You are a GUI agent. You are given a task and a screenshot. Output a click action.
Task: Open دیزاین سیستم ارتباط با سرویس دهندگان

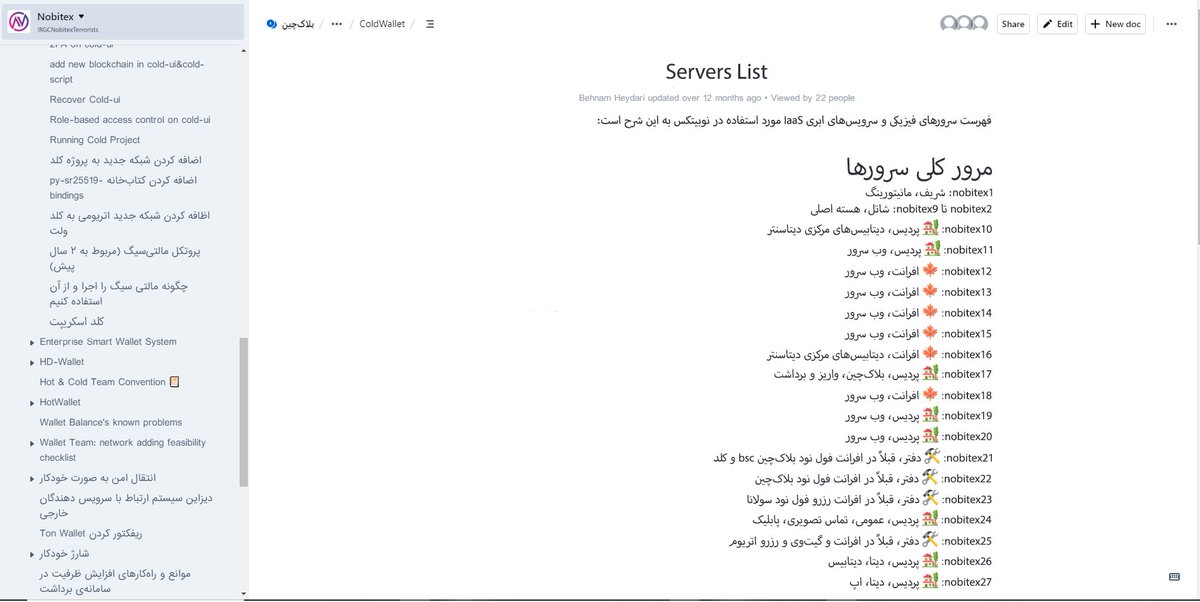click(127, 505)
